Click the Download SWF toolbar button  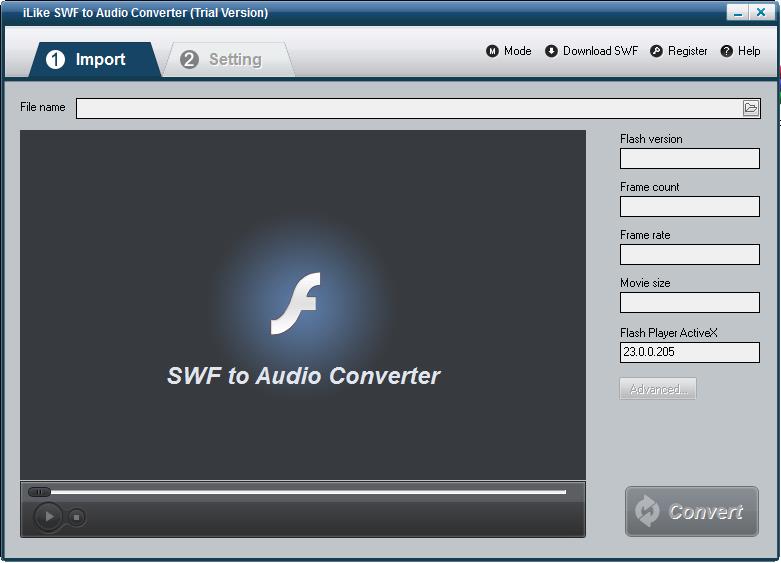click(x=591, y=51)
